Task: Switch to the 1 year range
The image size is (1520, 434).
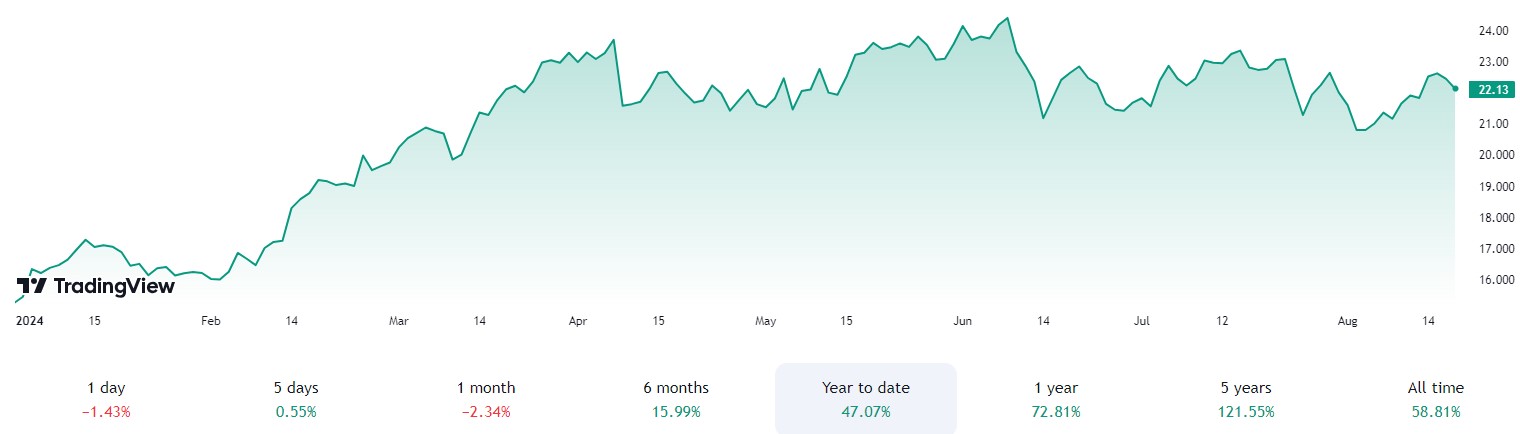Action: [x=1056, y=398]
